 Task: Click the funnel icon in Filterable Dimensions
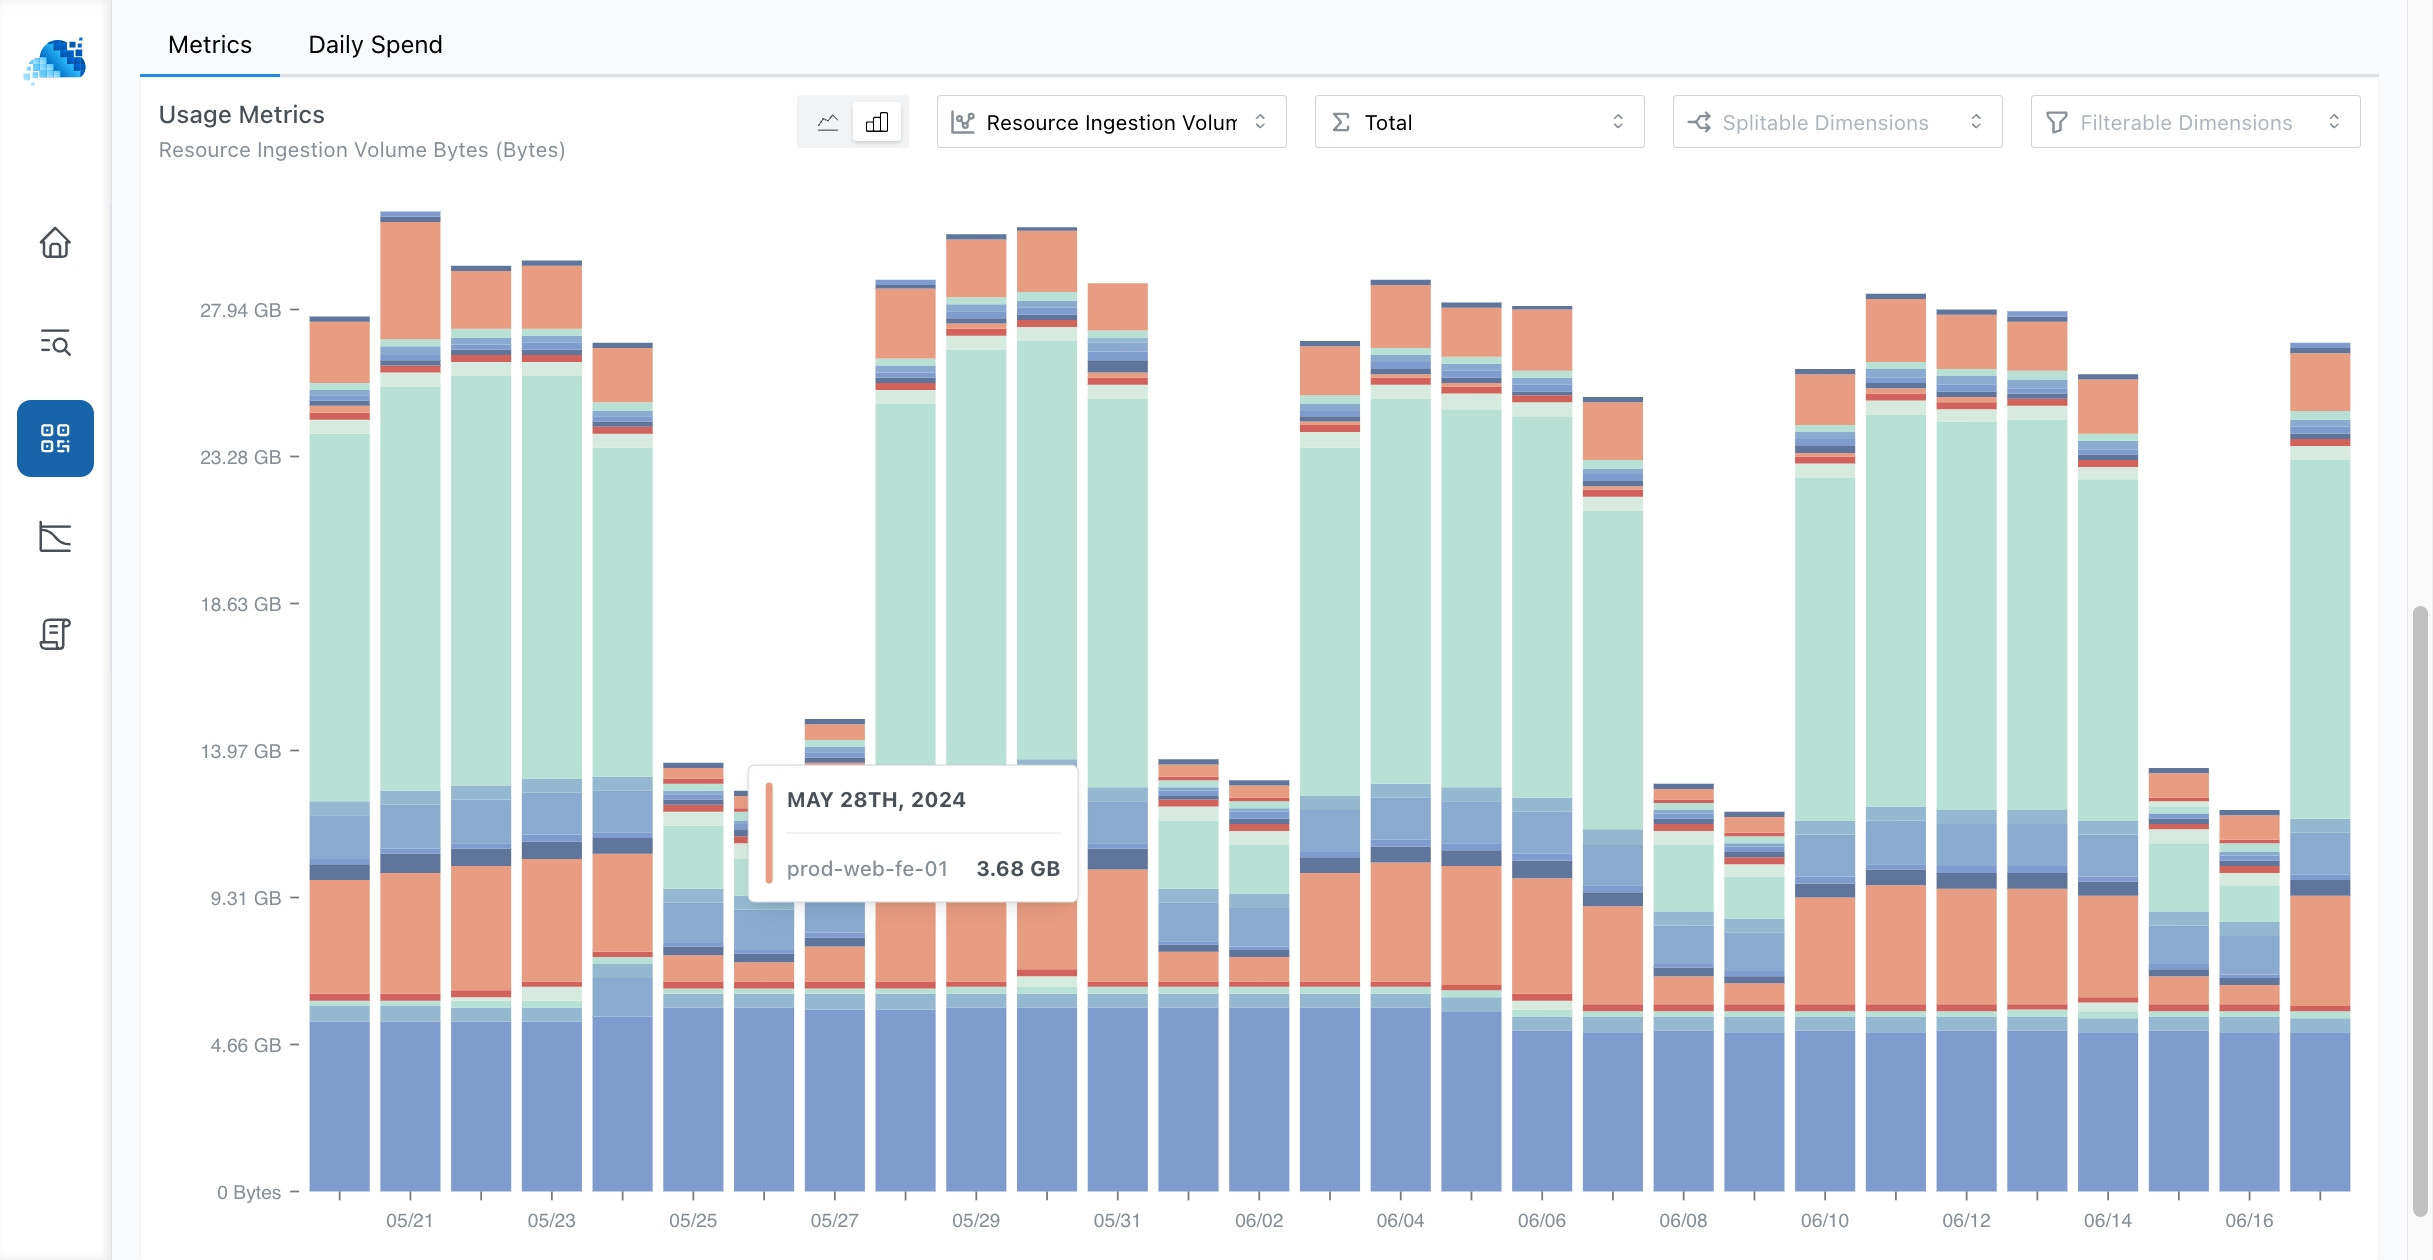(2057, 122)
